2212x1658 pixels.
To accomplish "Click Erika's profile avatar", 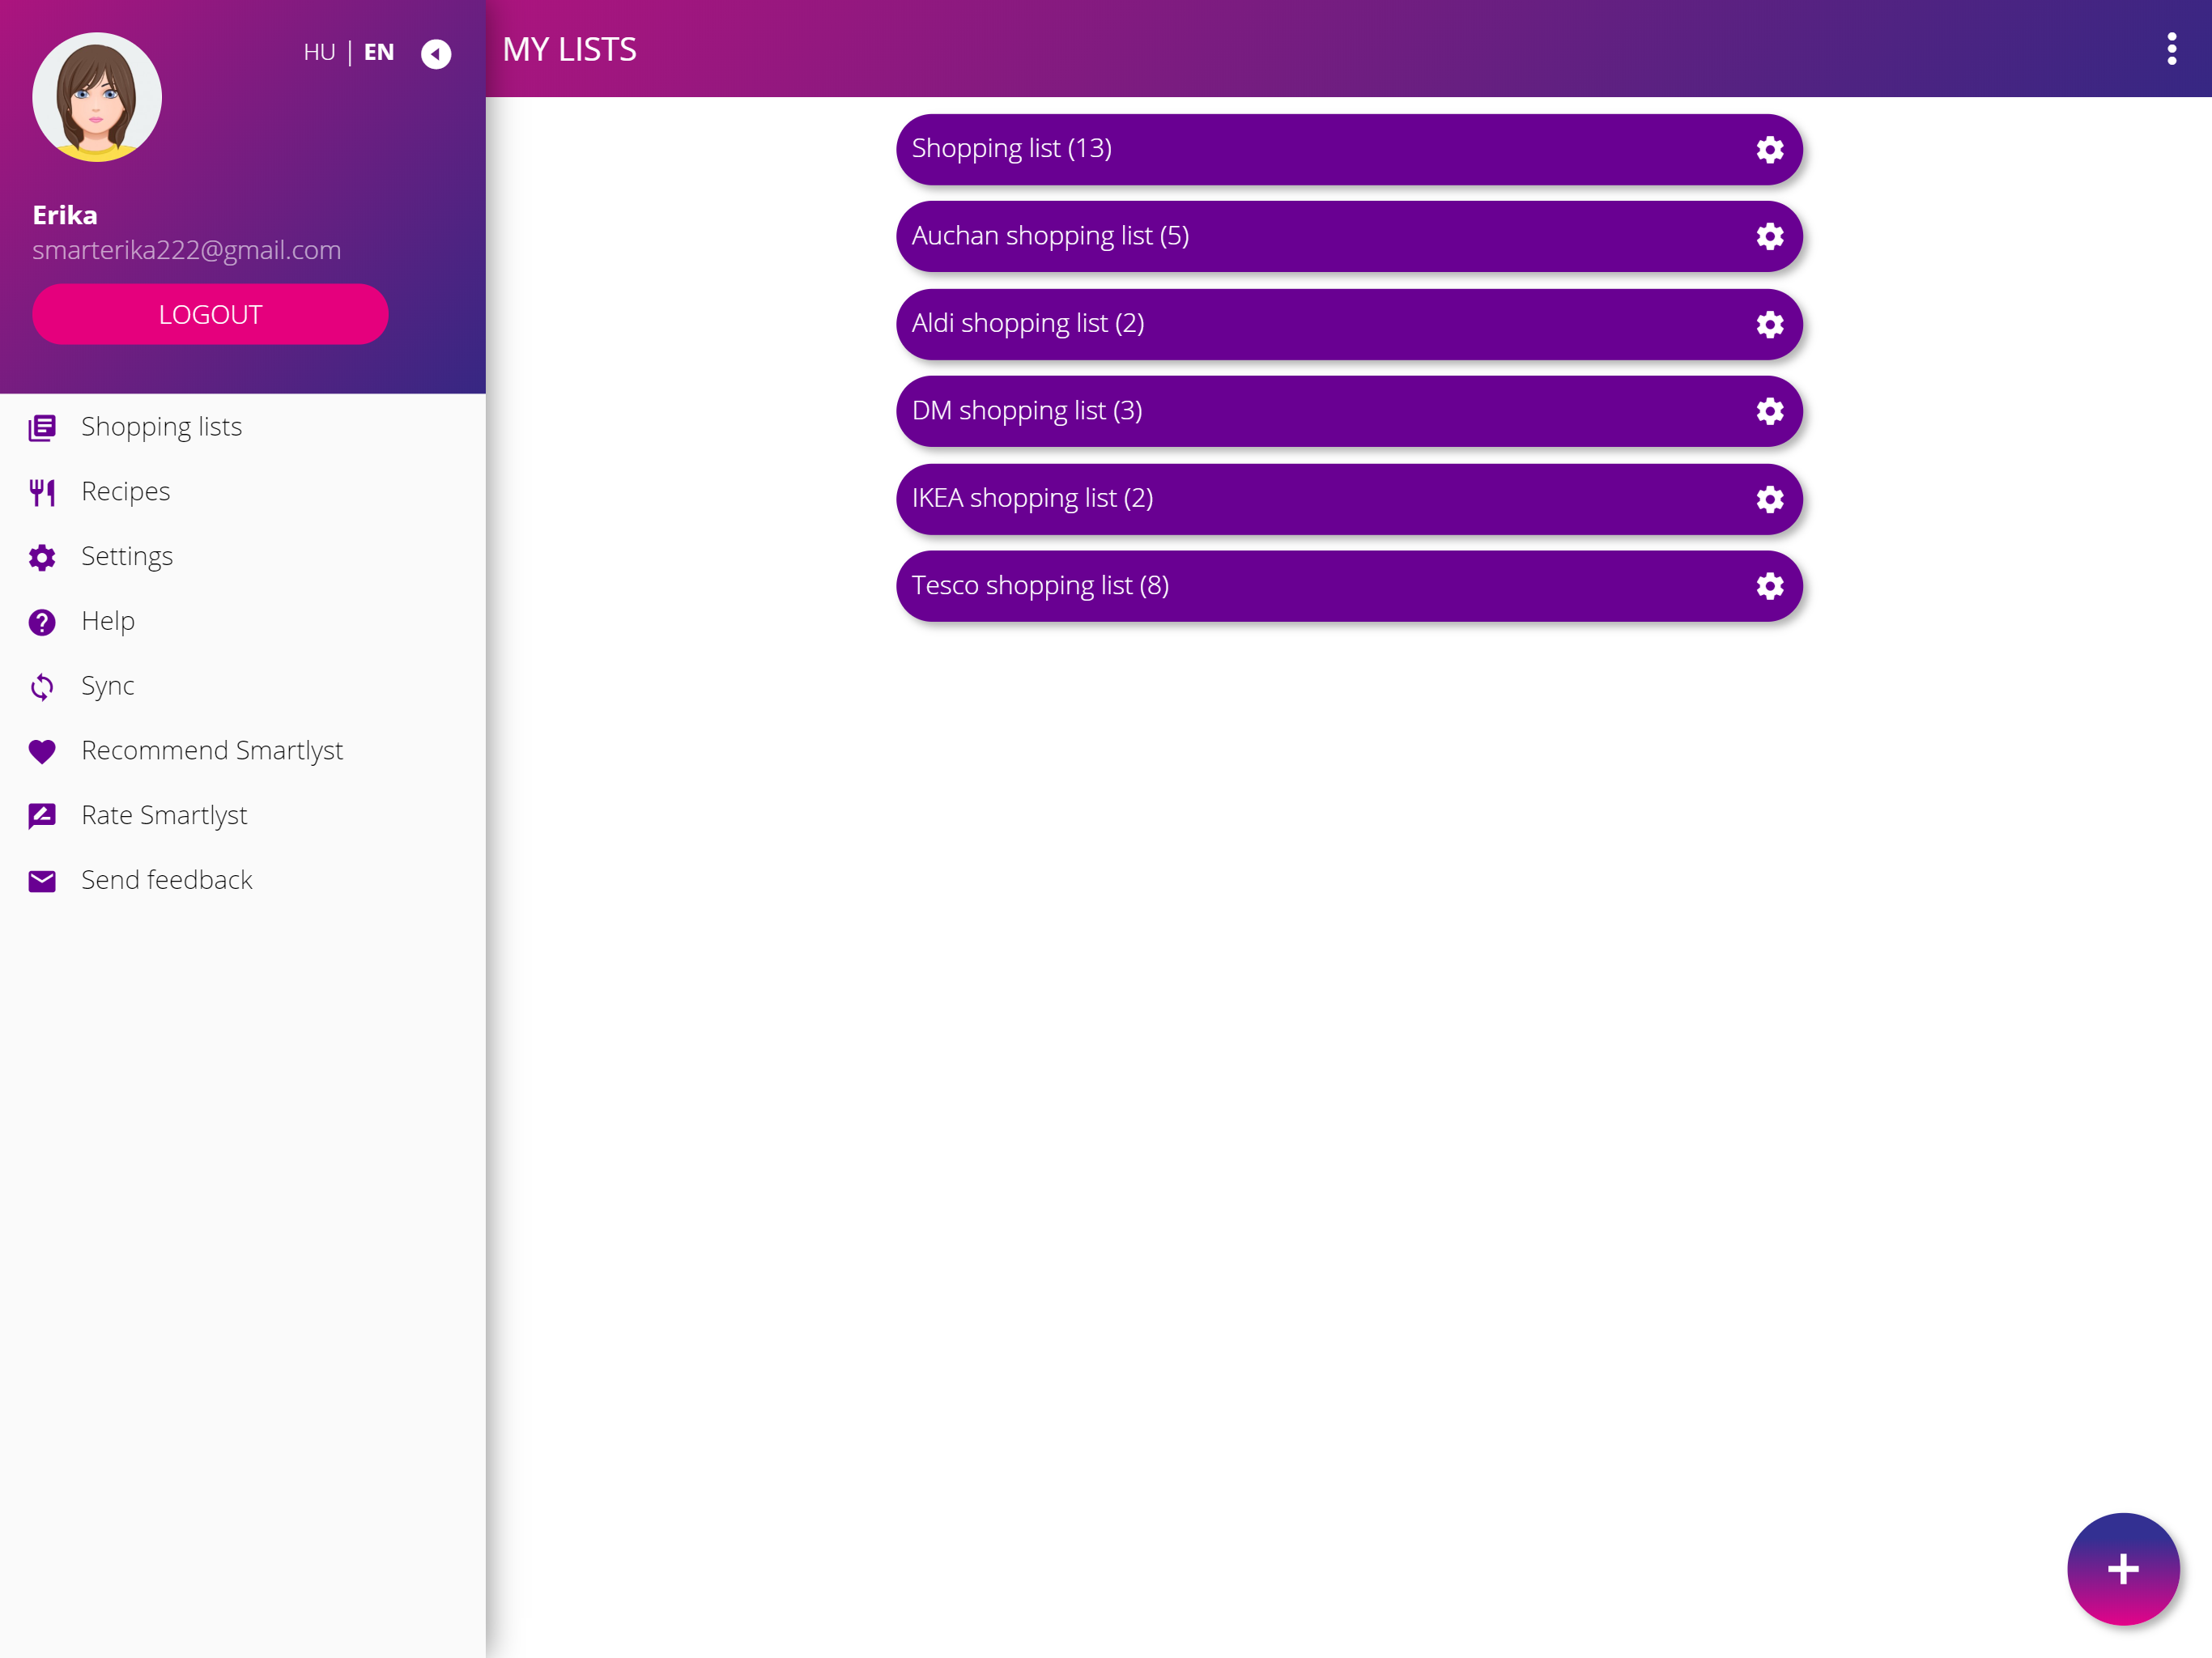I will 97,97.
